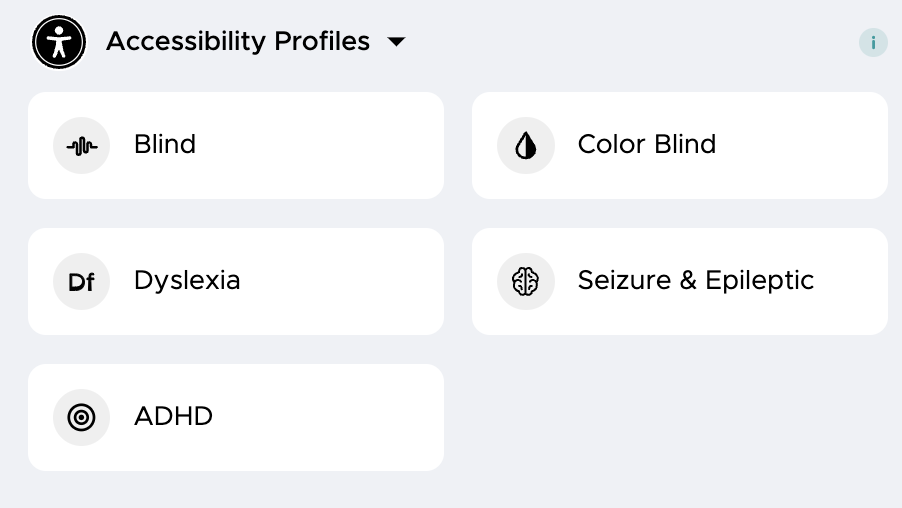This screenshot has width=902, height=508.
Task: Select the Seizure & Epileptic label
Action: (x=696, y=281)
